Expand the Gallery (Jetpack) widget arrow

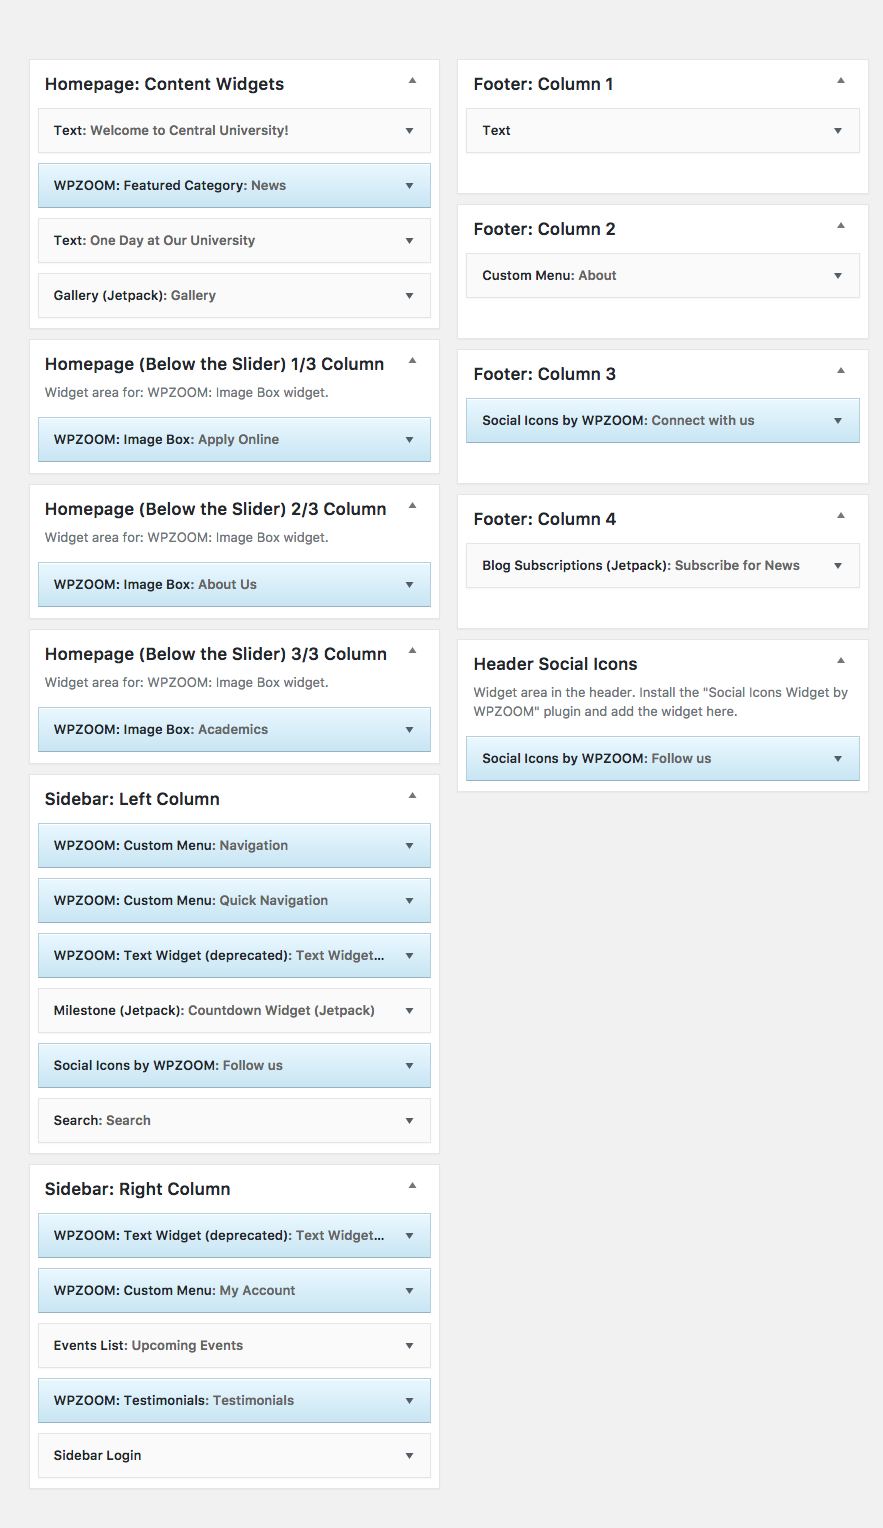[409, 296]
